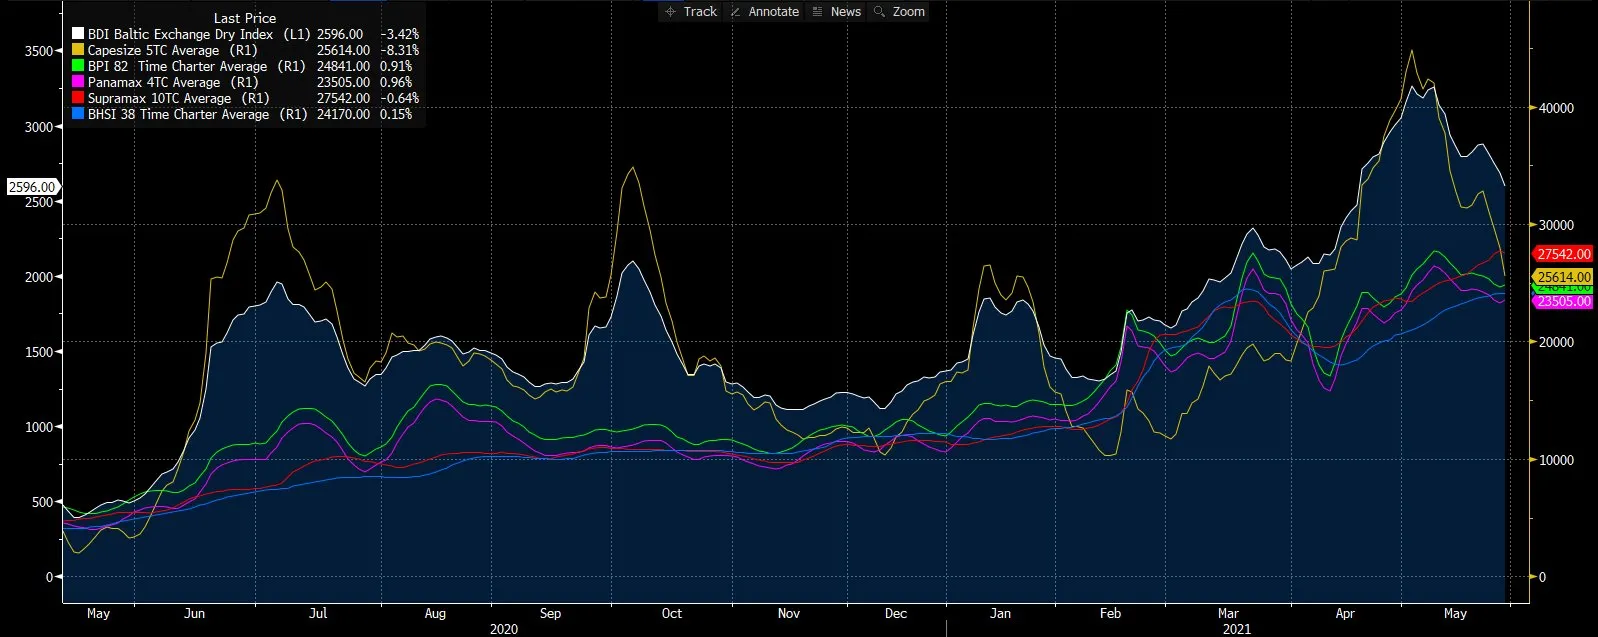Click the 20000 right axis label
Screen dimensions: 1598x637
pyautogui.click(x=1556, y=342)
